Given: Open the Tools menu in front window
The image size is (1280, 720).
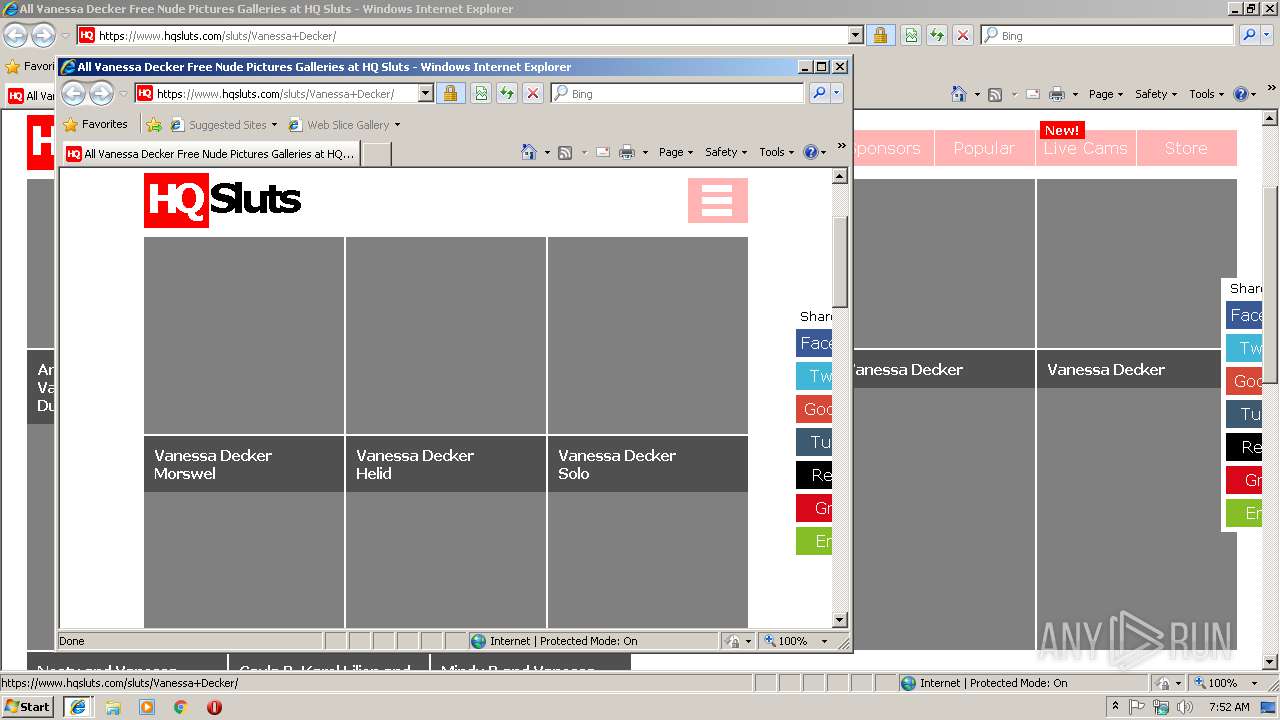Looking at the screenshot, I should pyautogui.click(x=777, y=152).
